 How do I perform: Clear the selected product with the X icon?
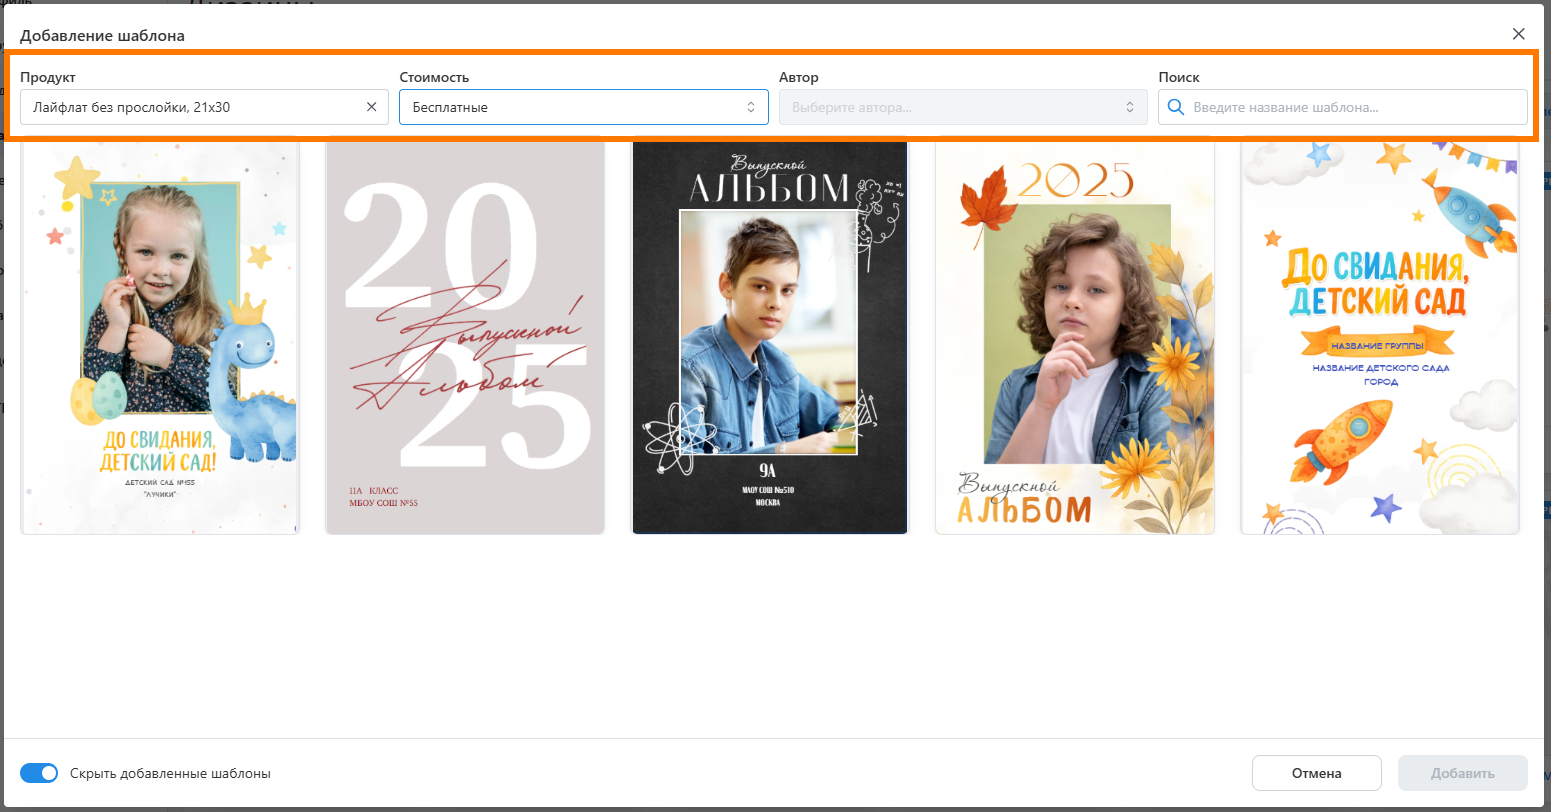pyautogui.click(x=371, y=107)
